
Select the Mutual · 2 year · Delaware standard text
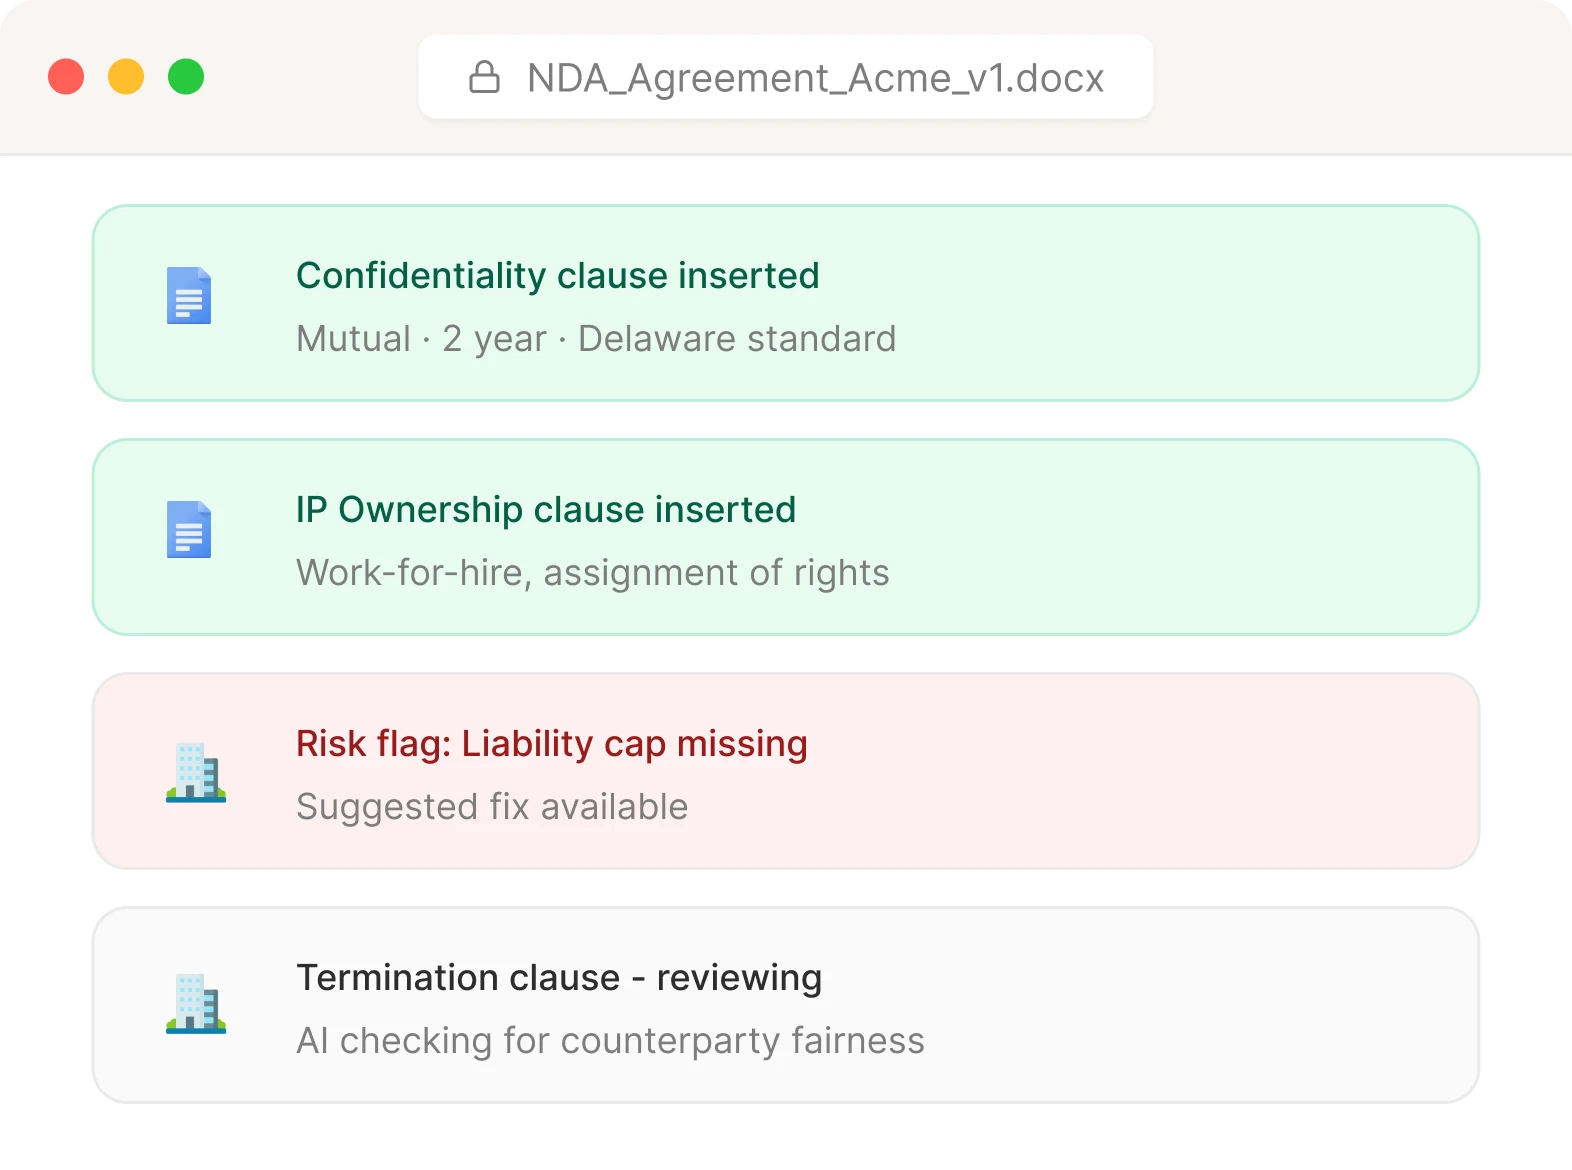pyautogui.click(x=596, y=338)
